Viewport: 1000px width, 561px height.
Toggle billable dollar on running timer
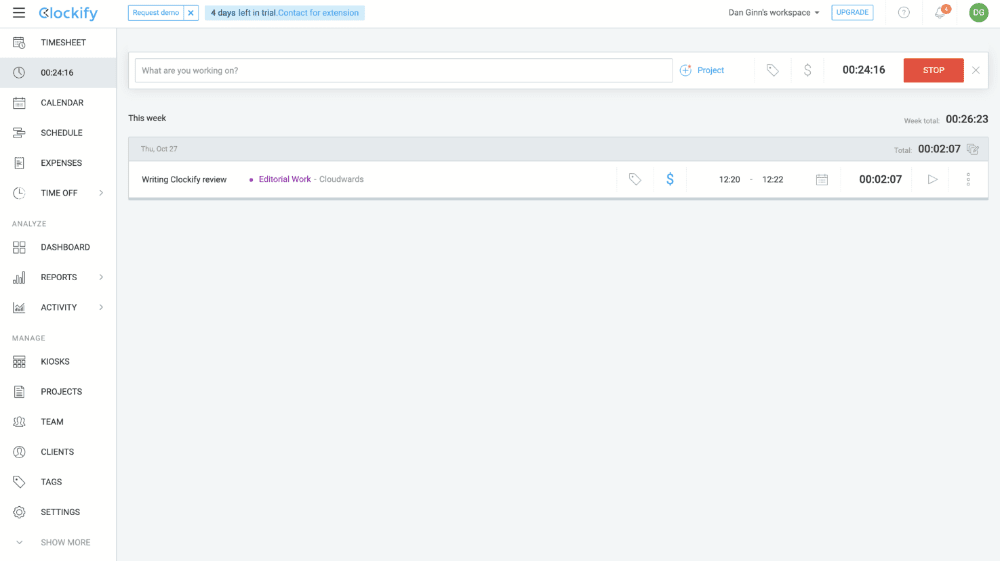tap(807, 70)
